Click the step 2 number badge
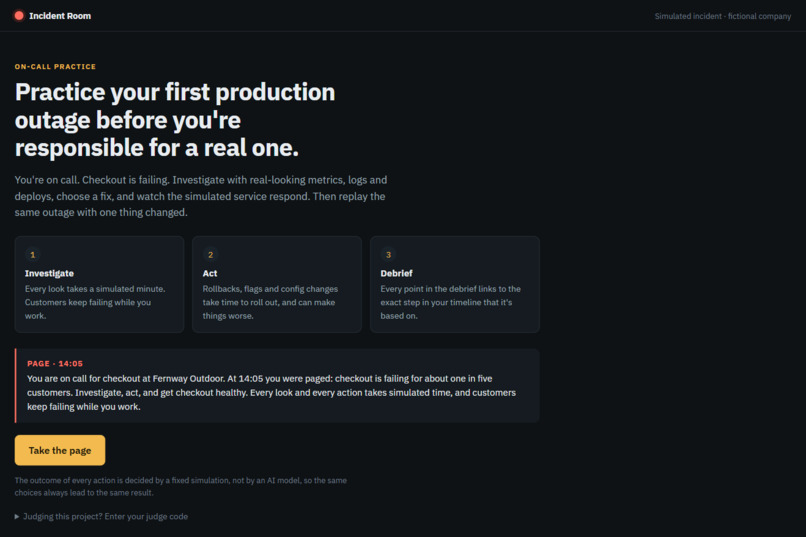 click(210, 254)
